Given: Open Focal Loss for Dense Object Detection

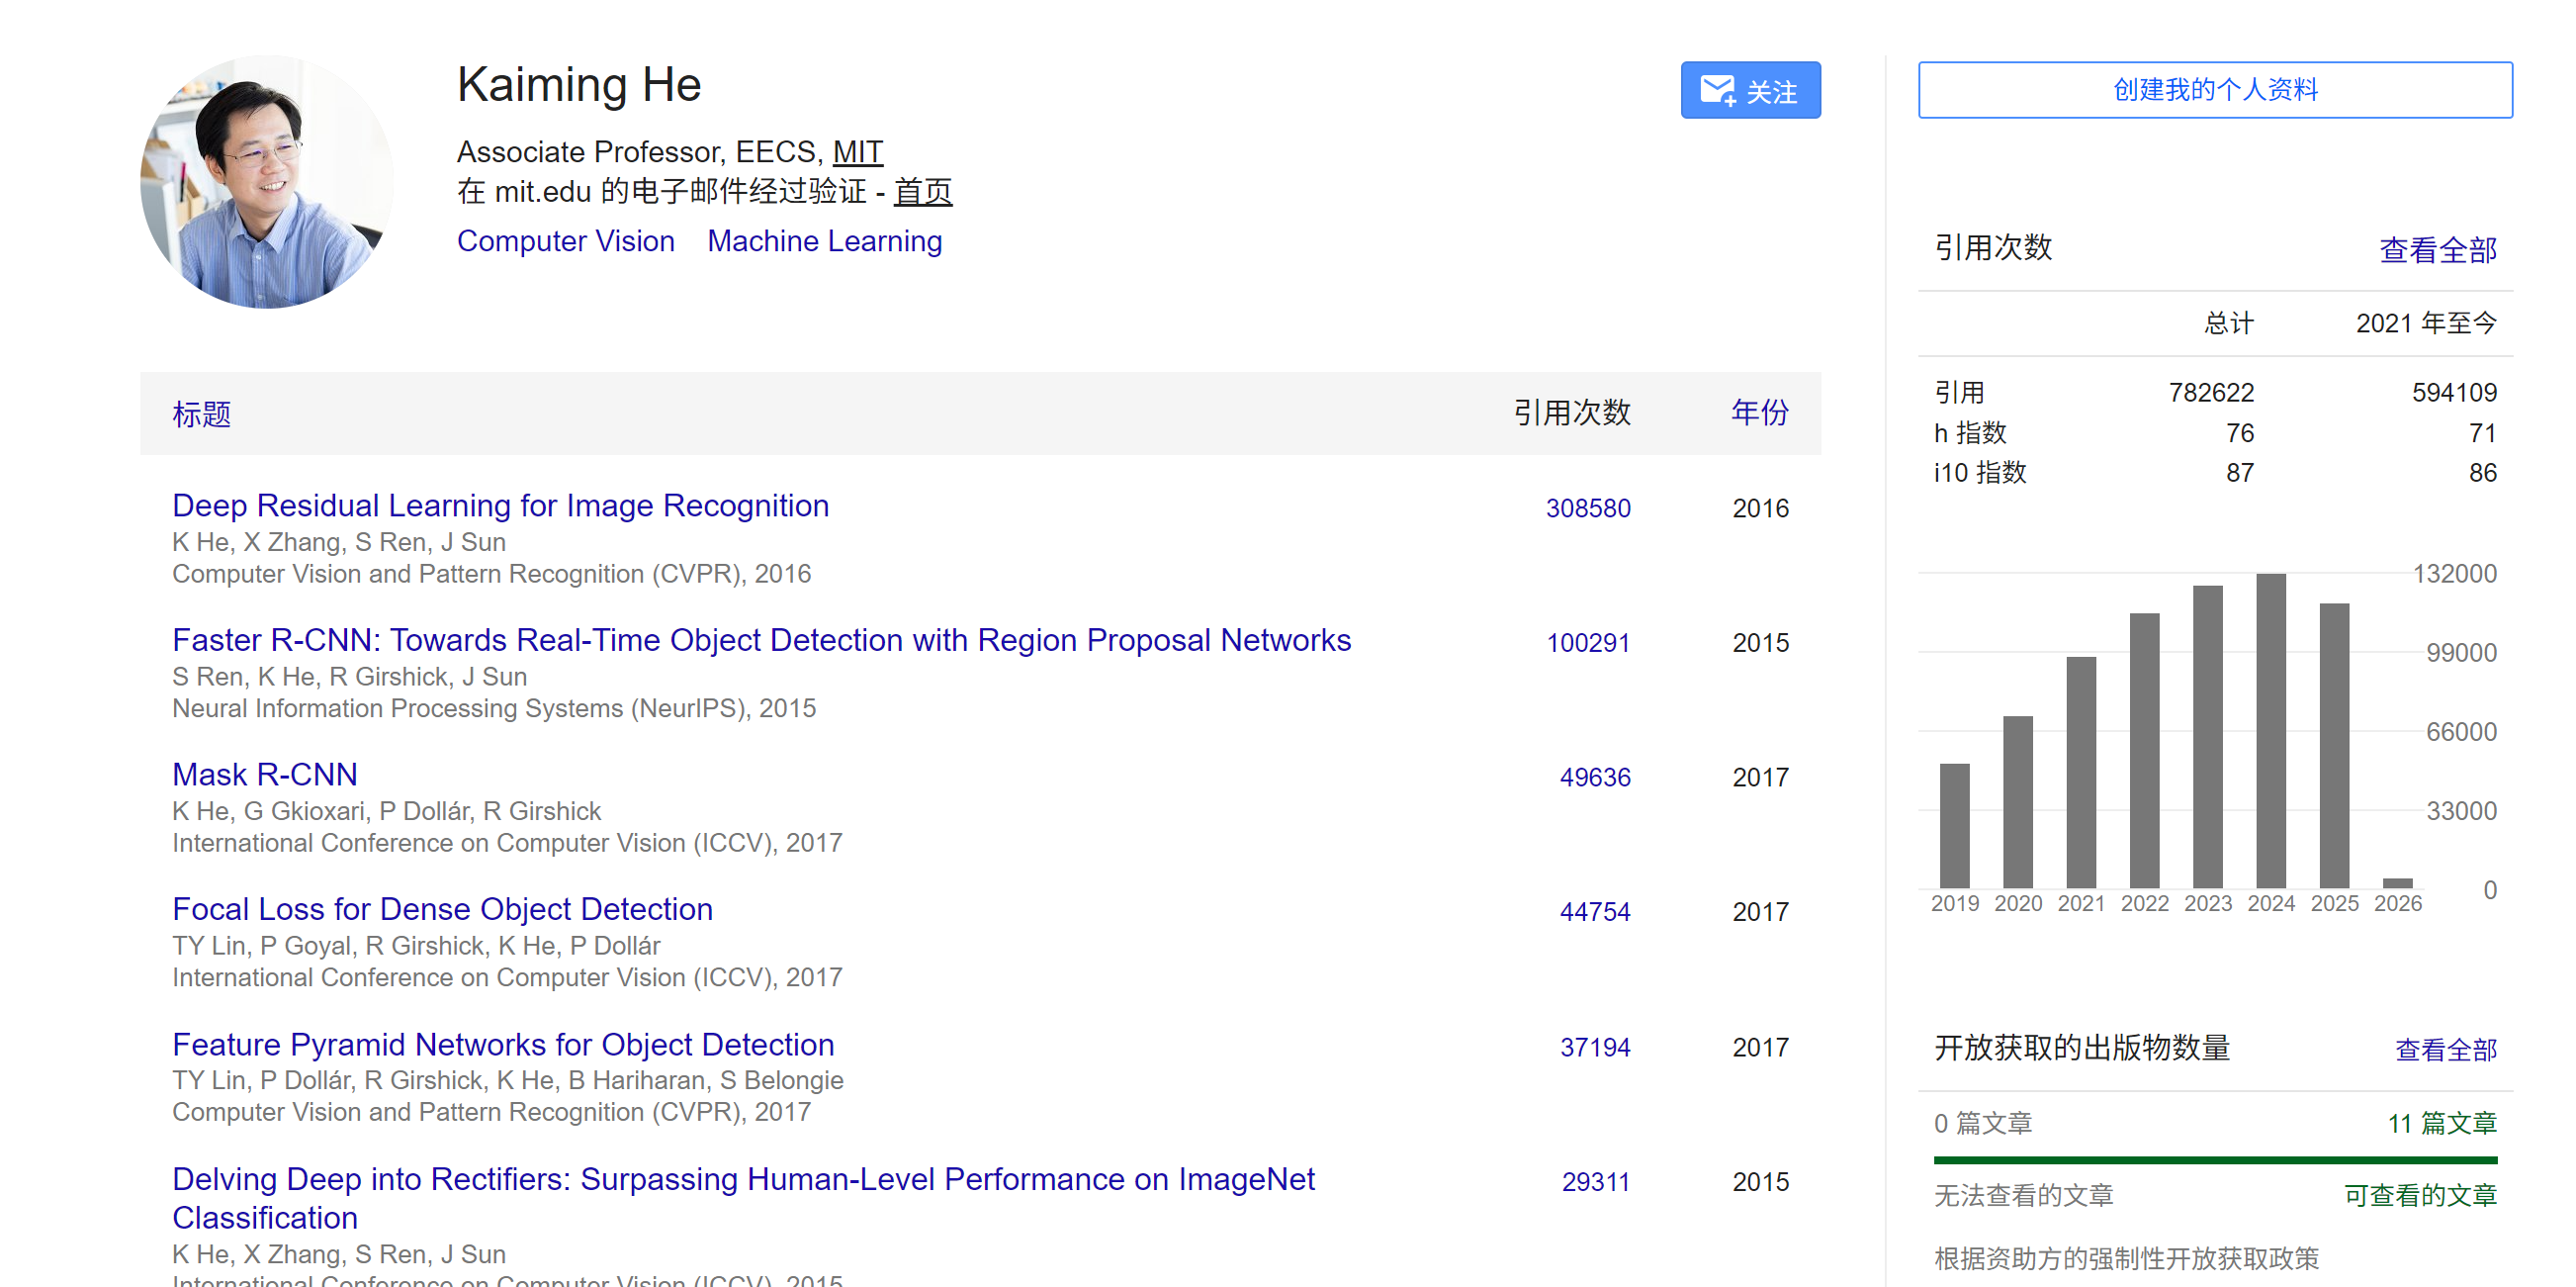Looking at the screenshot, I should coord(442,909).
